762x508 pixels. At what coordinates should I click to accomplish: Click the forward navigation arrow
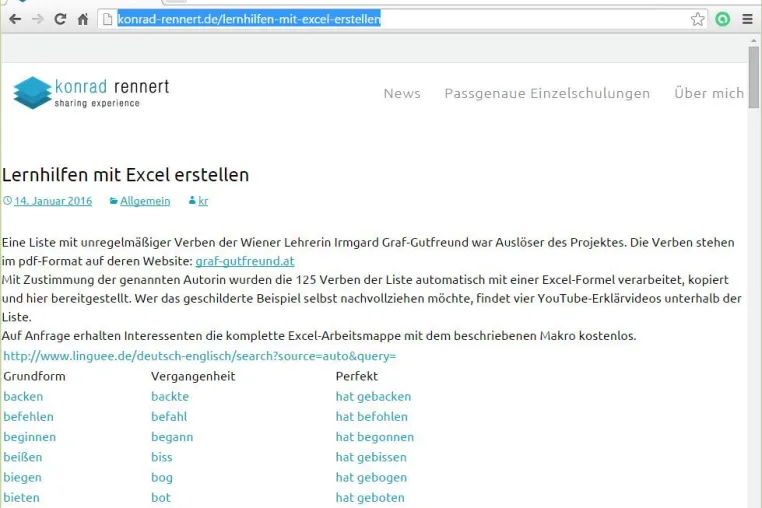click(37, 19)
